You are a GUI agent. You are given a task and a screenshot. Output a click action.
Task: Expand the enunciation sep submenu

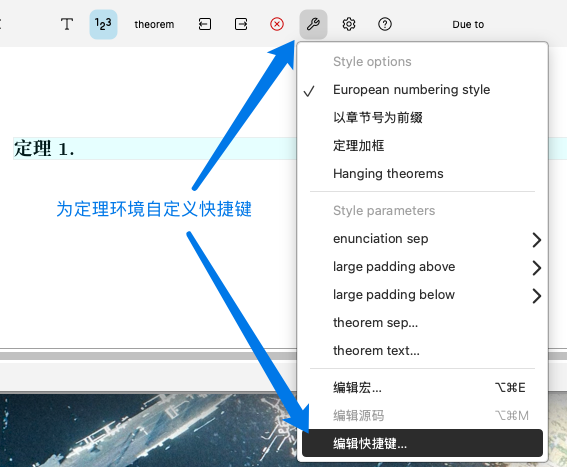pos(422,239)
